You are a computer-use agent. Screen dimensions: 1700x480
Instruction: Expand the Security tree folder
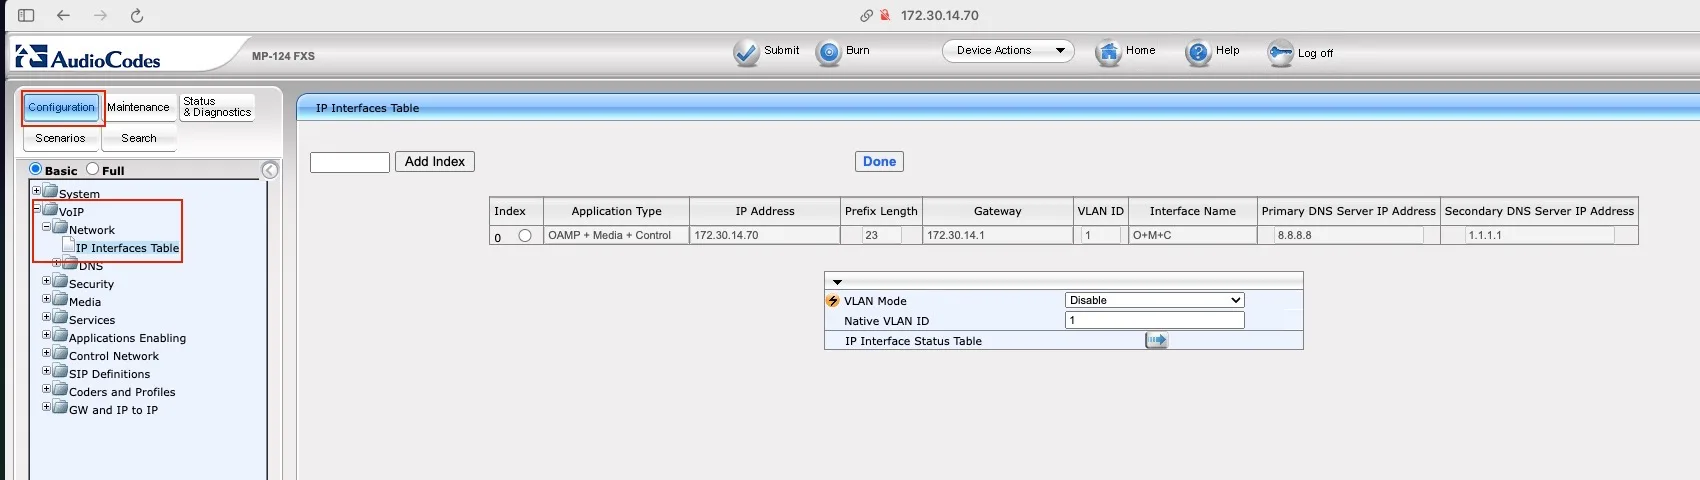tap(46, 281)
